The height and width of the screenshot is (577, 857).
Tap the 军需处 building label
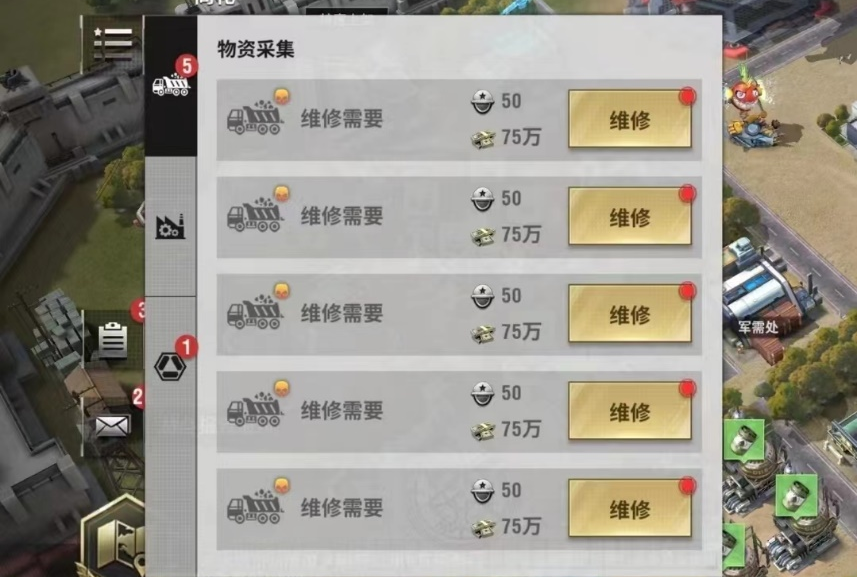(758, 327)
